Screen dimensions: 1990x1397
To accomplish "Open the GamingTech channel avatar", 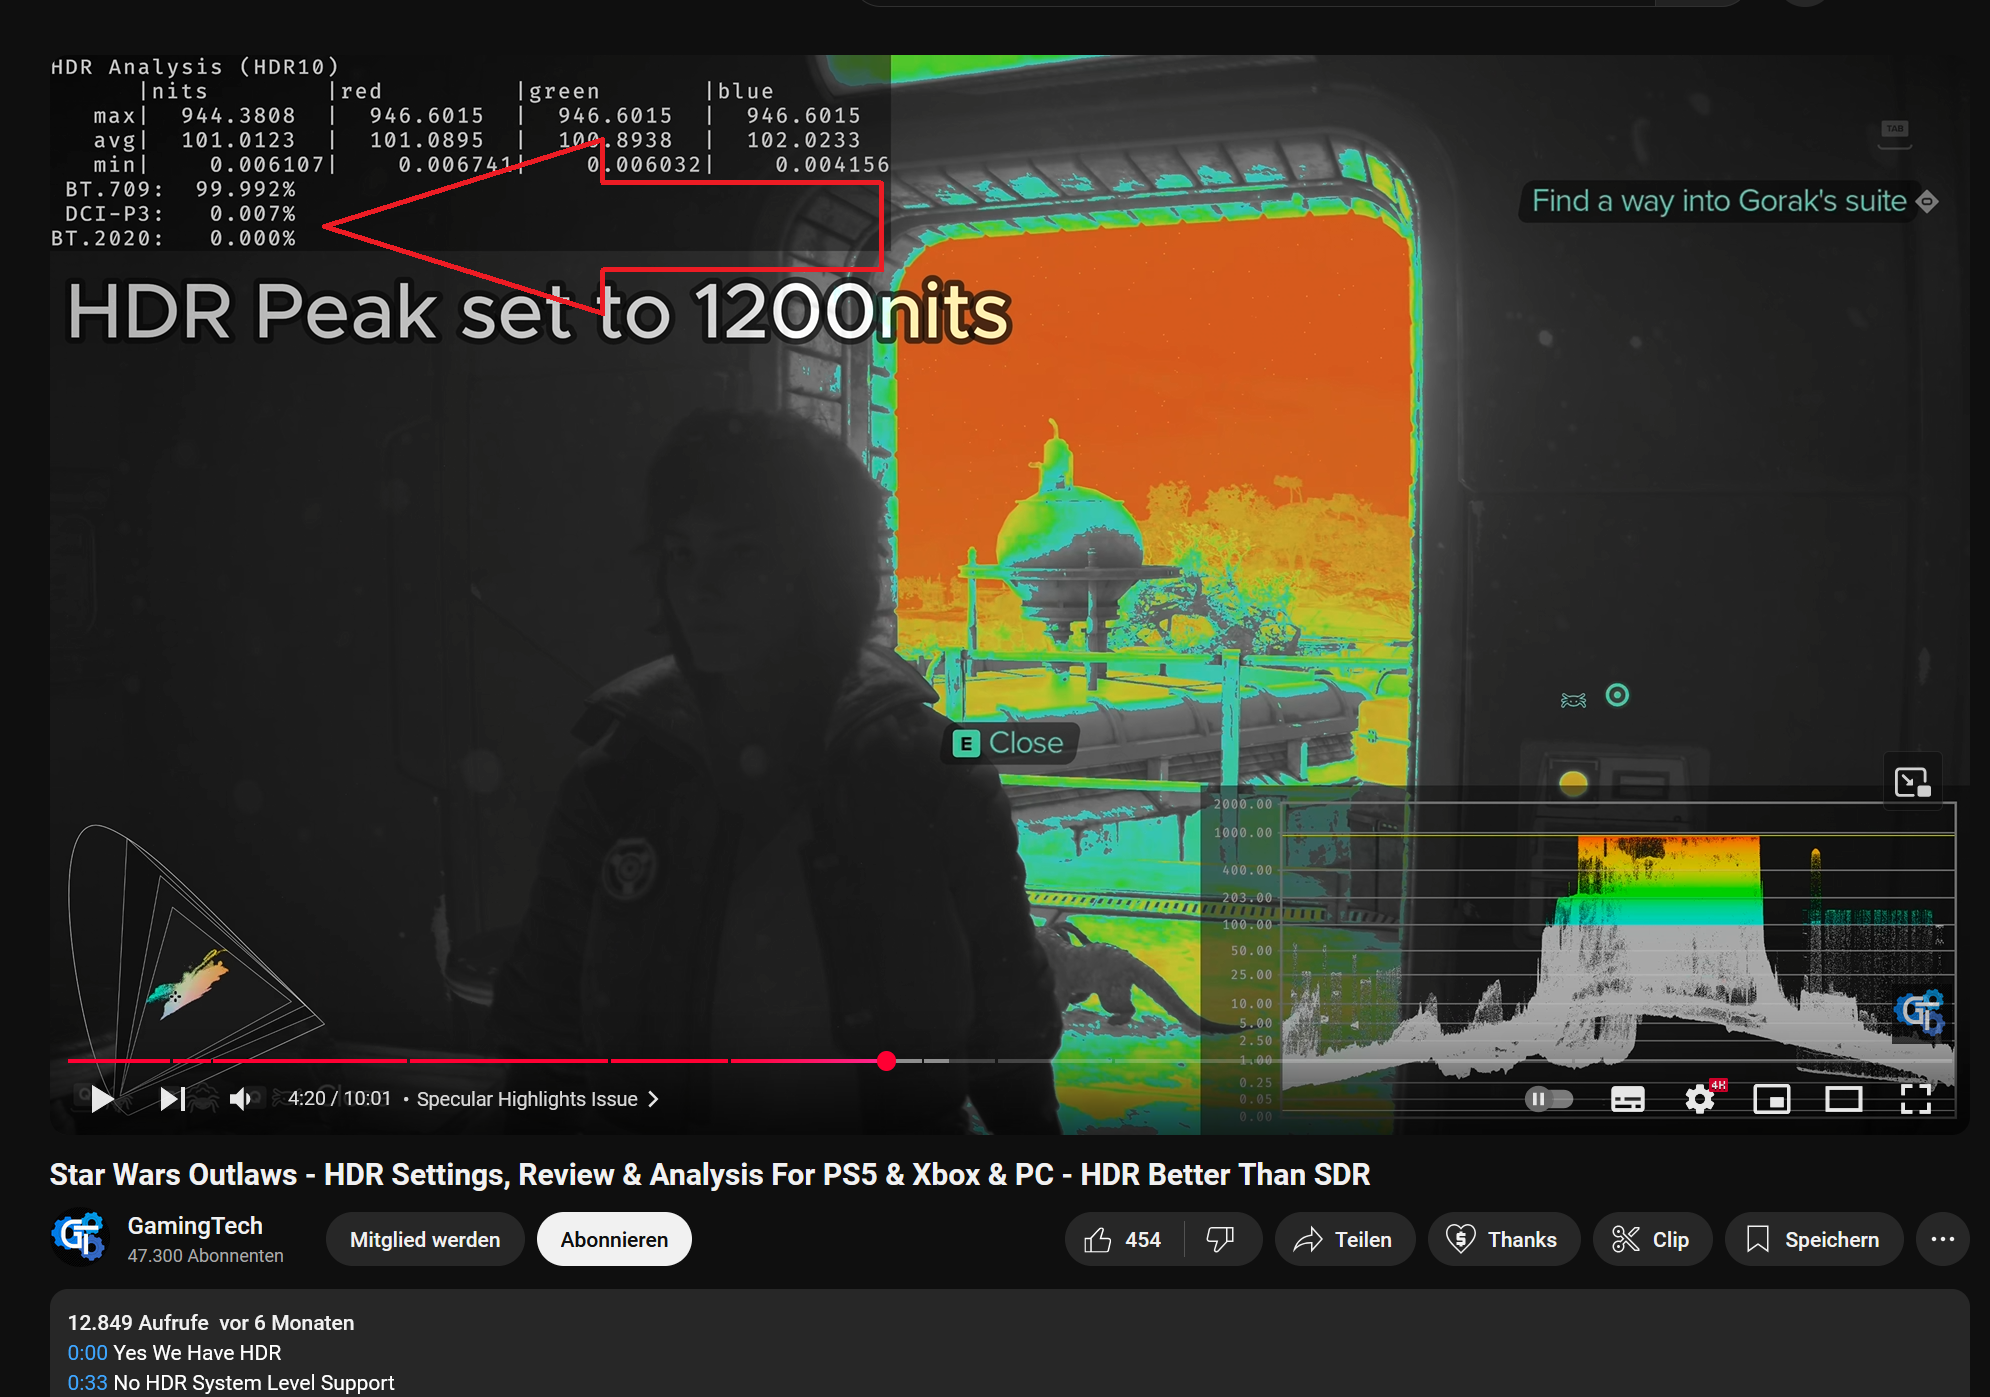I will click(79, 1238).
